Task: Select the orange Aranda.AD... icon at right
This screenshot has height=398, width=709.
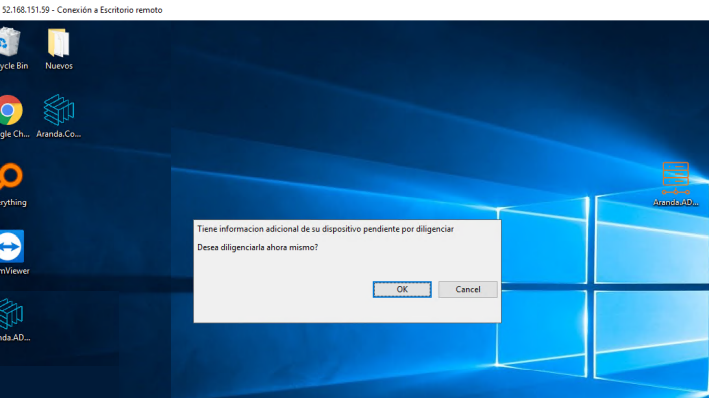Action: pos(676,184)
